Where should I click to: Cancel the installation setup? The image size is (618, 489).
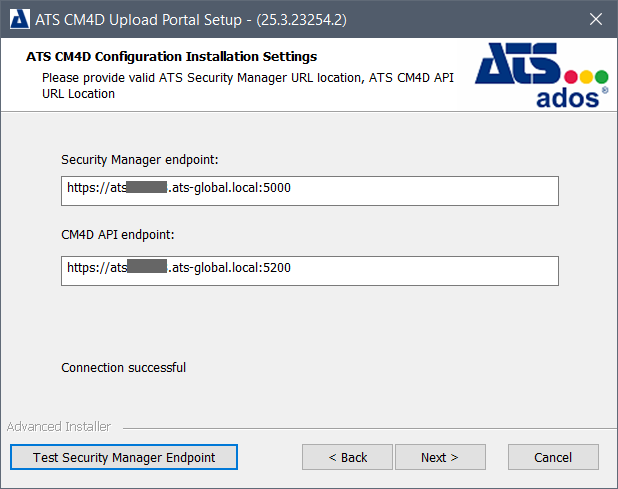click(x=552, y=457)
